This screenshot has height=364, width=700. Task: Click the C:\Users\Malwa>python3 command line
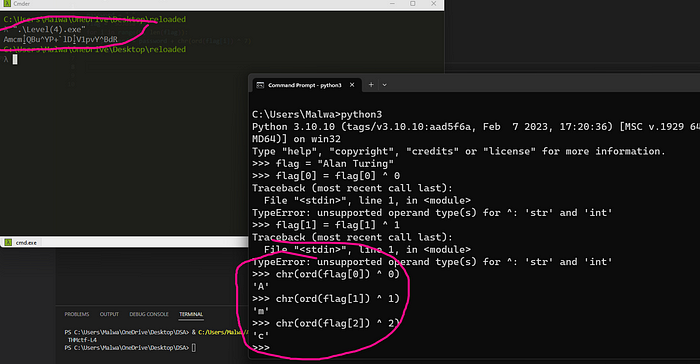pyautogui.click(x=317, y=114)
